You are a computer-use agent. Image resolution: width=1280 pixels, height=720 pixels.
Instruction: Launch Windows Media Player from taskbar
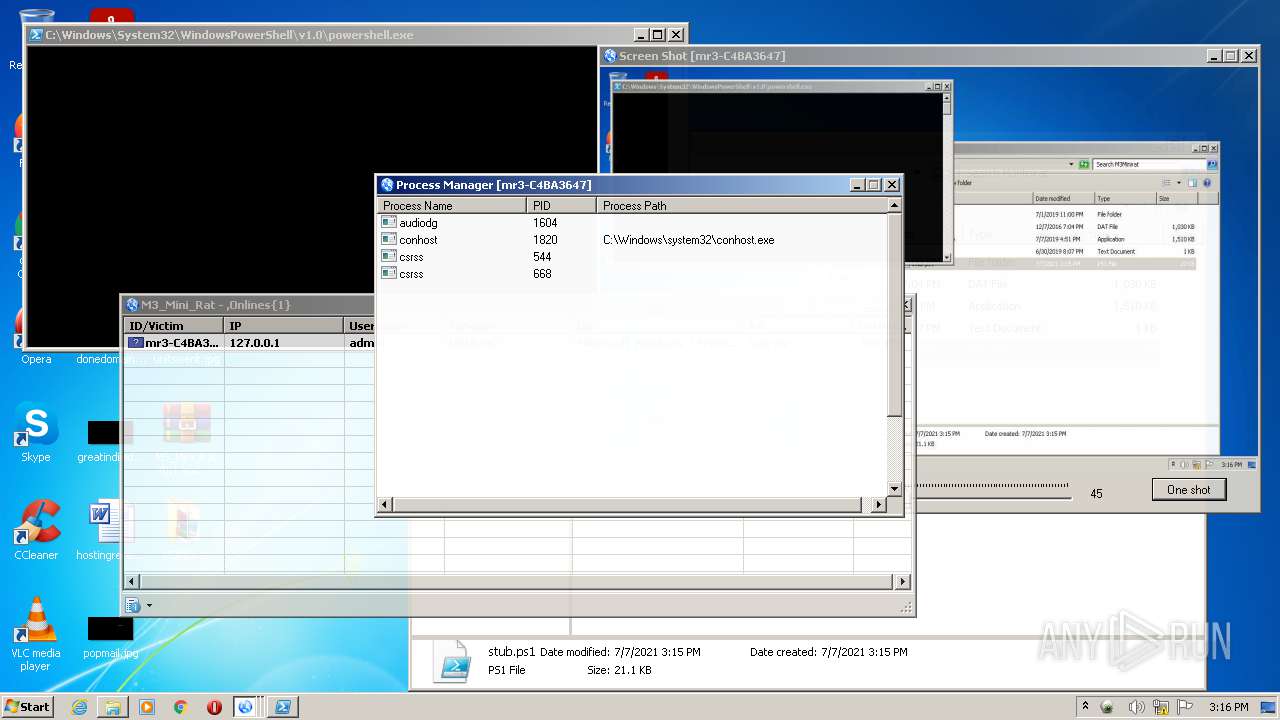click(x=147, y=707)
